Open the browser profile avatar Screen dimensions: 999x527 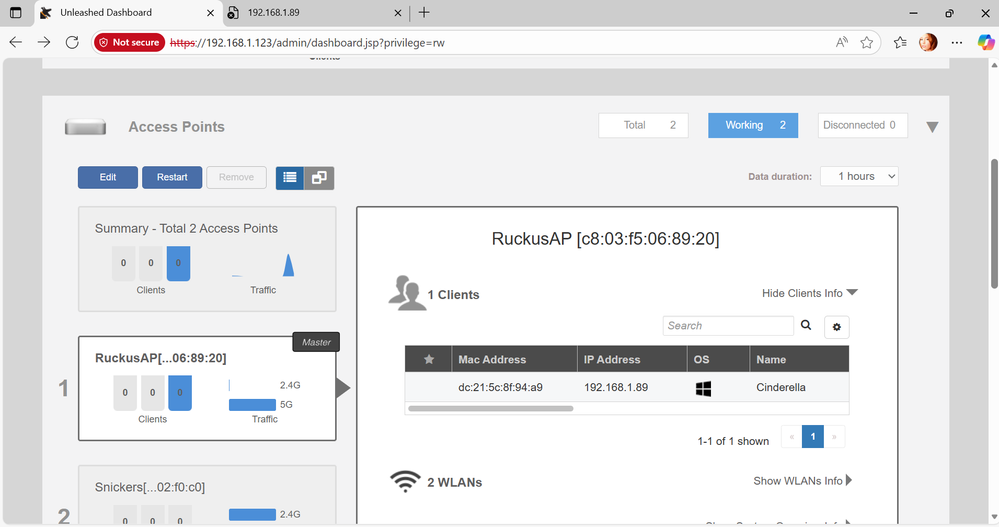click(928, 43)
